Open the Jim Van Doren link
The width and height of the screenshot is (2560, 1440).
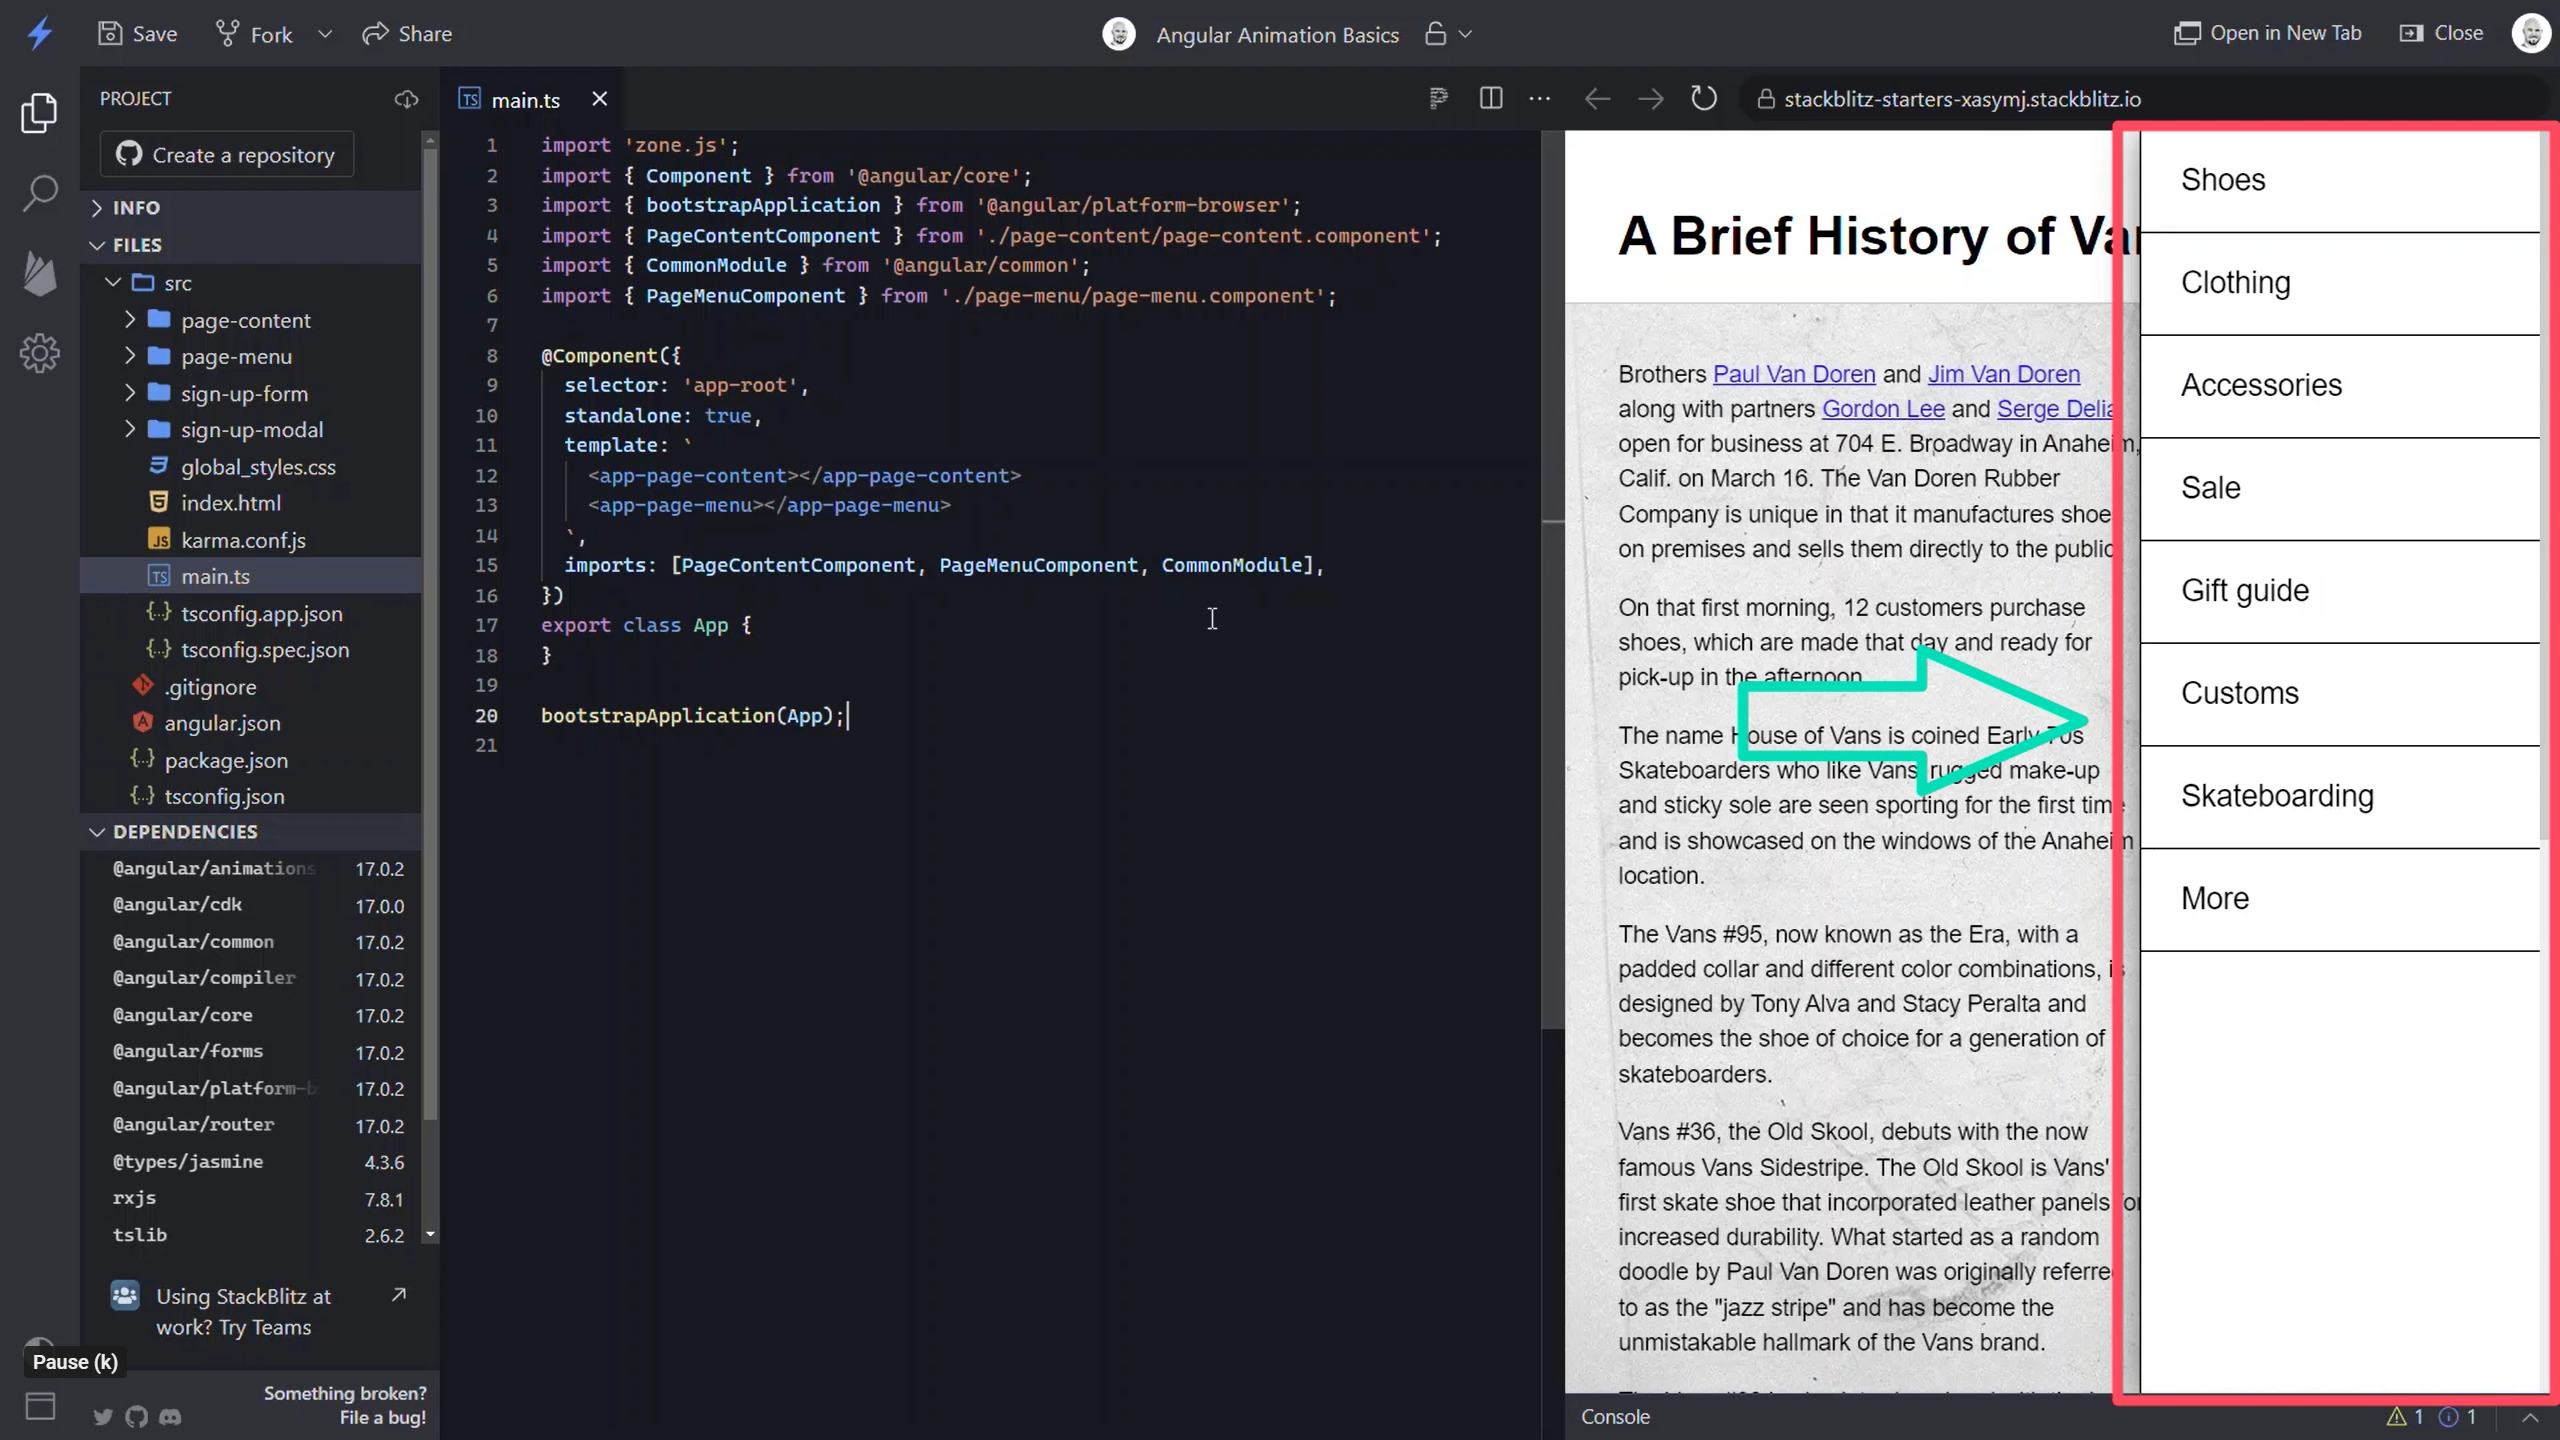click(x=2003, y=374)
